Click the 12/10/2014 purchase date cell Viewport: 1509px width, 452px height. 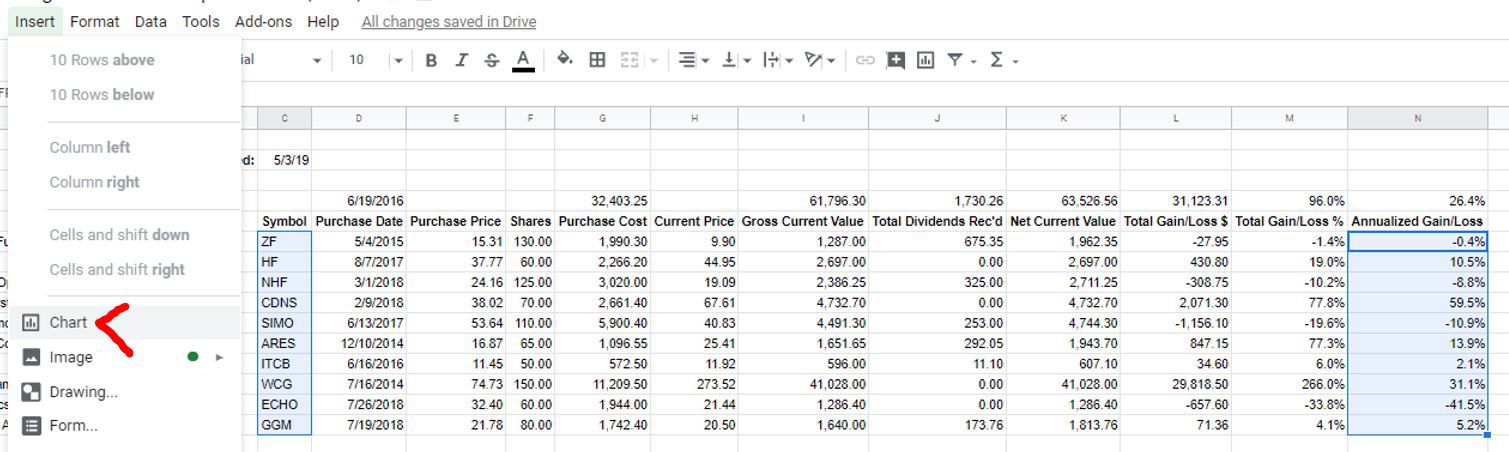coord(359,344)
